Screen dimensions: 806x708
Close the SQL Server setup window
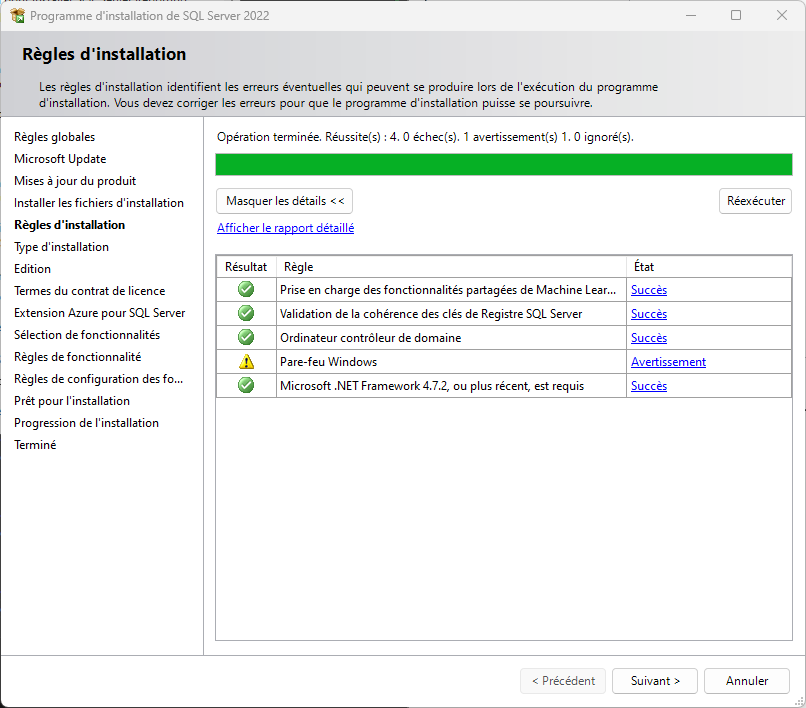click(x=782, y=15)
